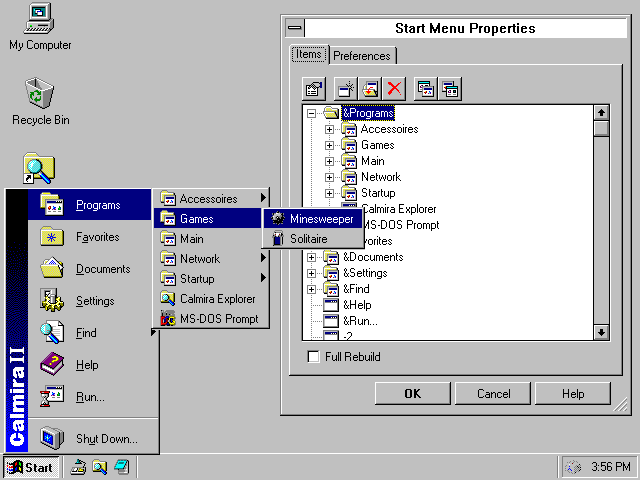Select the &Documents label in the tree
Screen dimensions: 640x480
pos(373,257)
